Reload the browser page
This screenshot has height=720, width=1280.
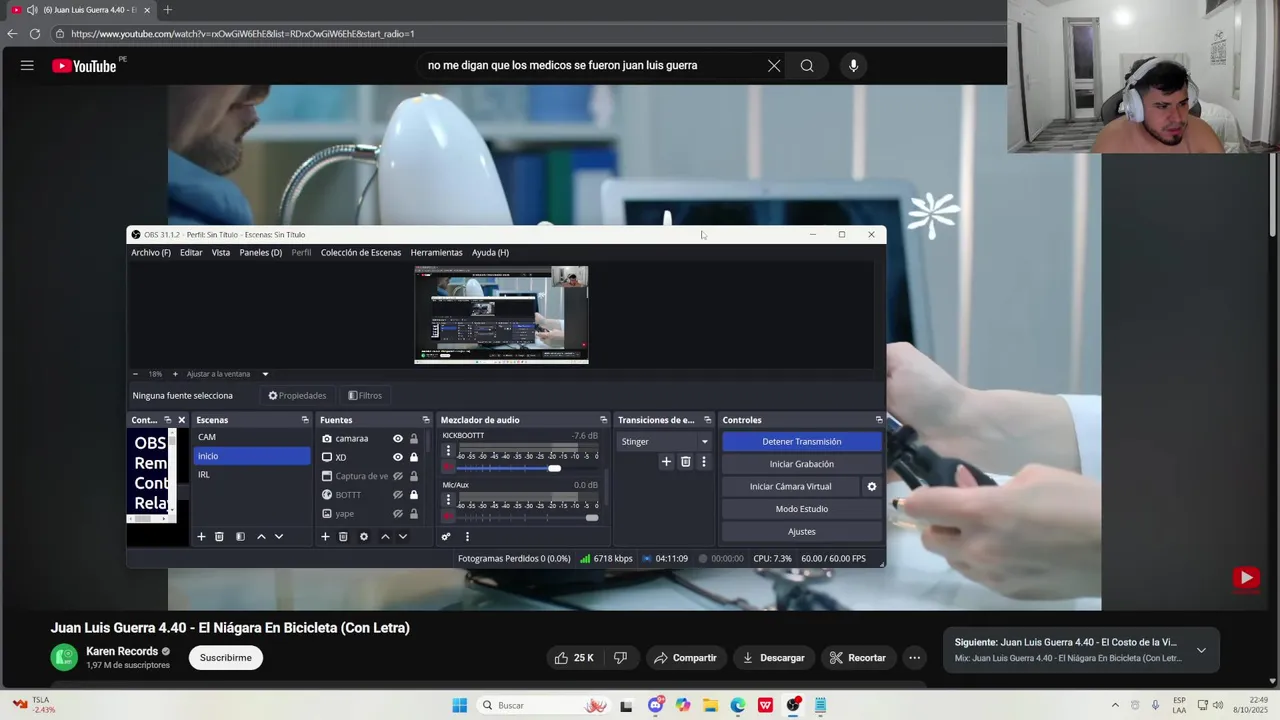[x=35, y=34]
